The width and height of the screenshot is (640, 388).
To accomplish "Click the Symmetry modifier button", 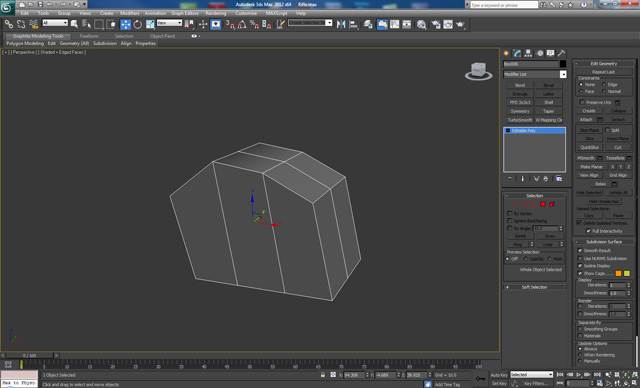I will (x=520, y=111).
